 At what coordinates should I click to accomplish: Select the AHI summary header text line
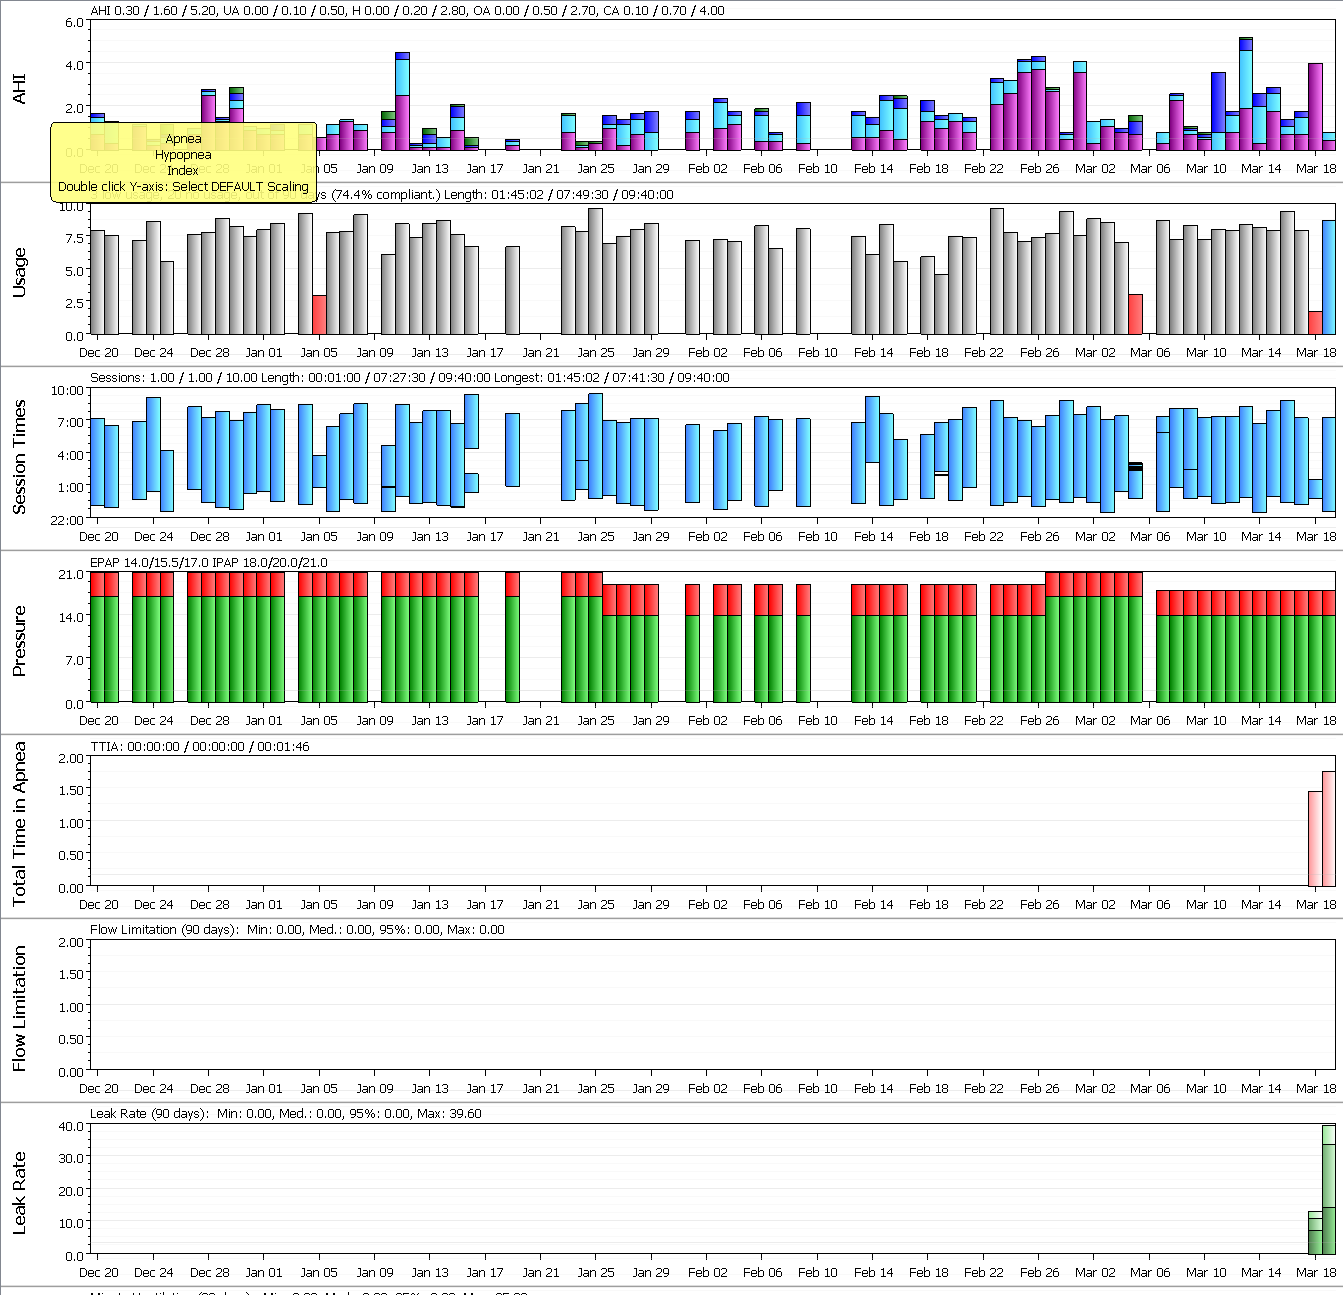pyautogui.click(x=408, y=11)
